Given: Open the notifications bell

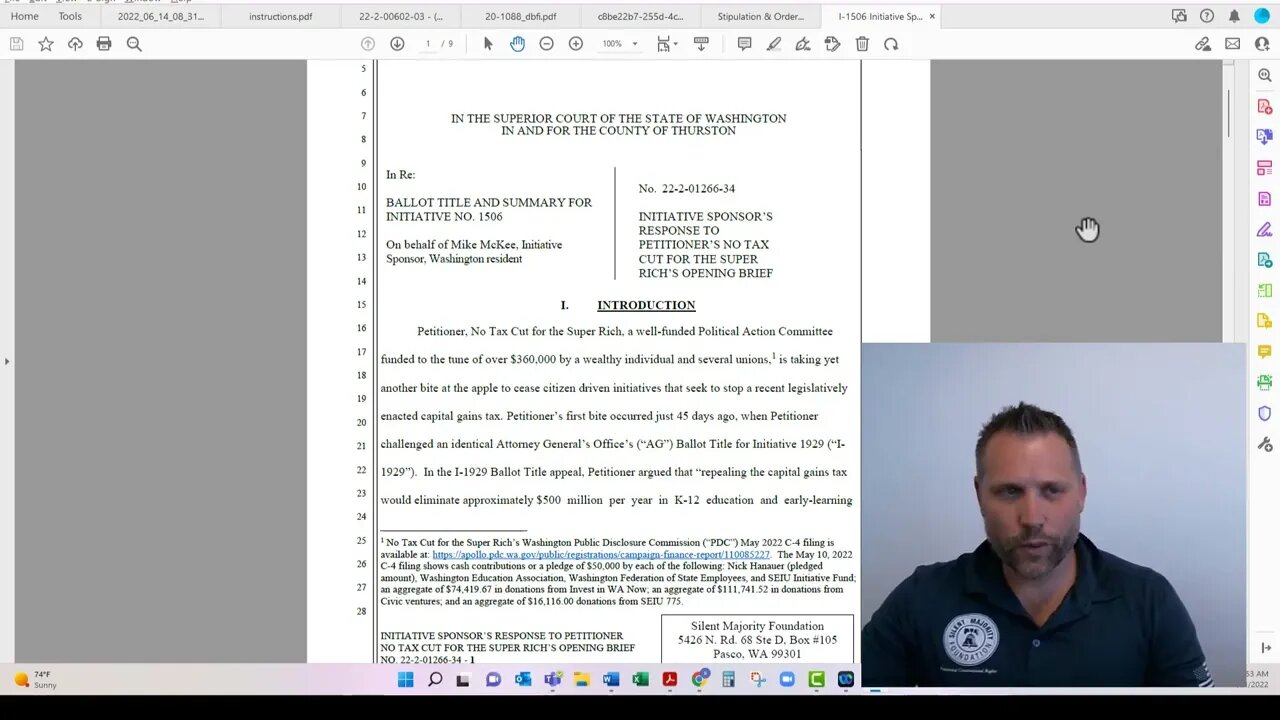Looking at the screenshot, I should click(1234, 16).
